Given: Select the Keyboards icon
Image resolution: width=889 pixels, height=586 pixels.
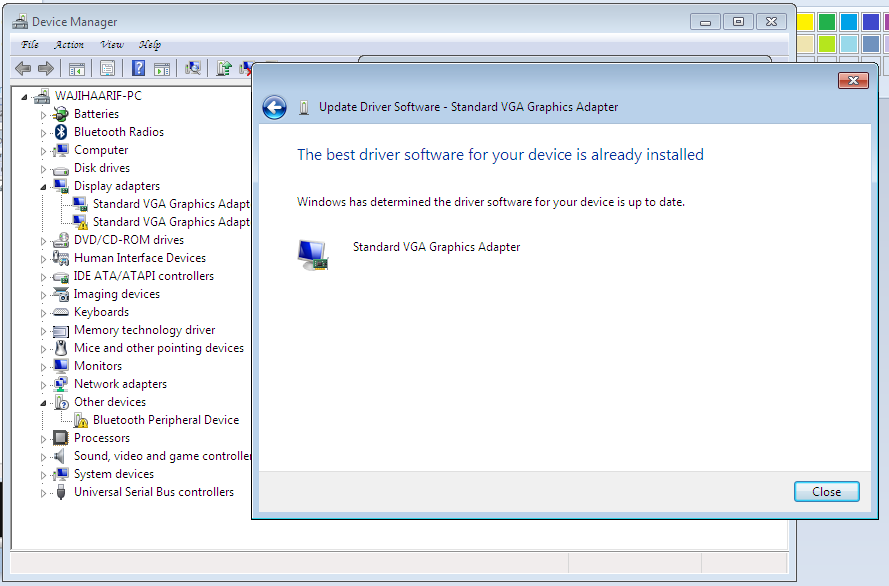Looking at the screenshot, I should pos(61,312).
